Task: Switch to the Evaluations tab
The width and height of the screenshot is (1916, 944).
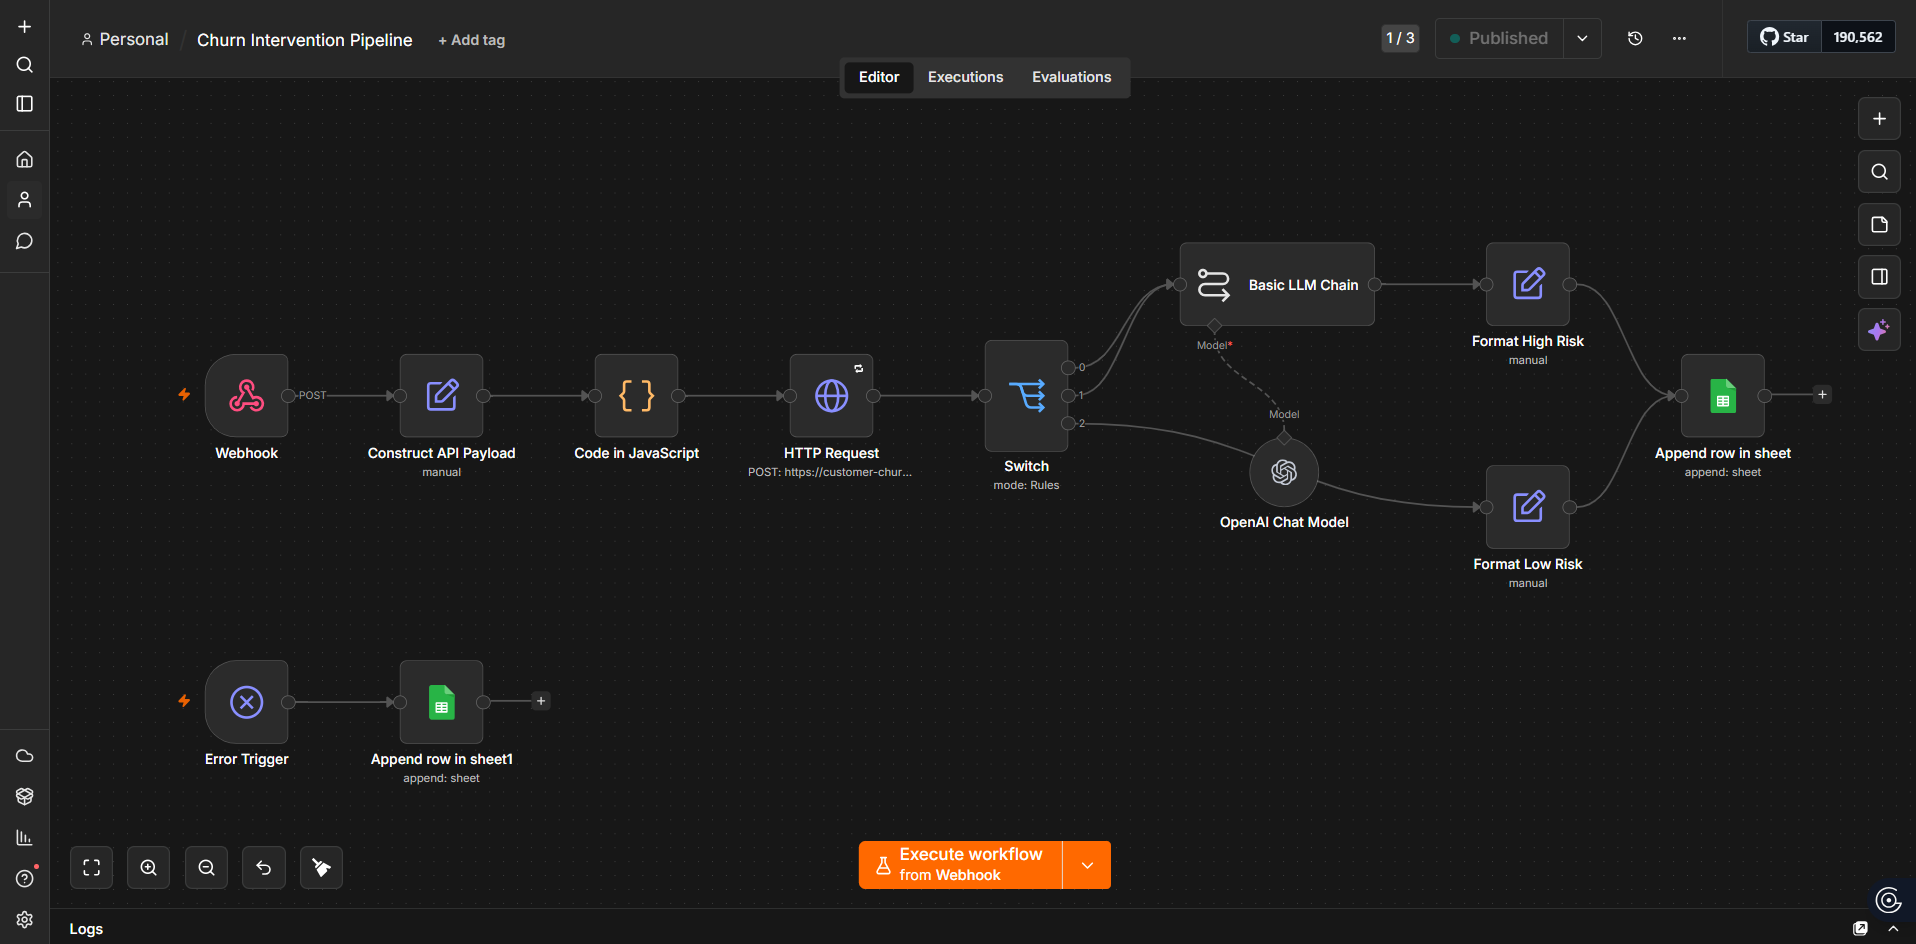Action: click(1071, 77)
